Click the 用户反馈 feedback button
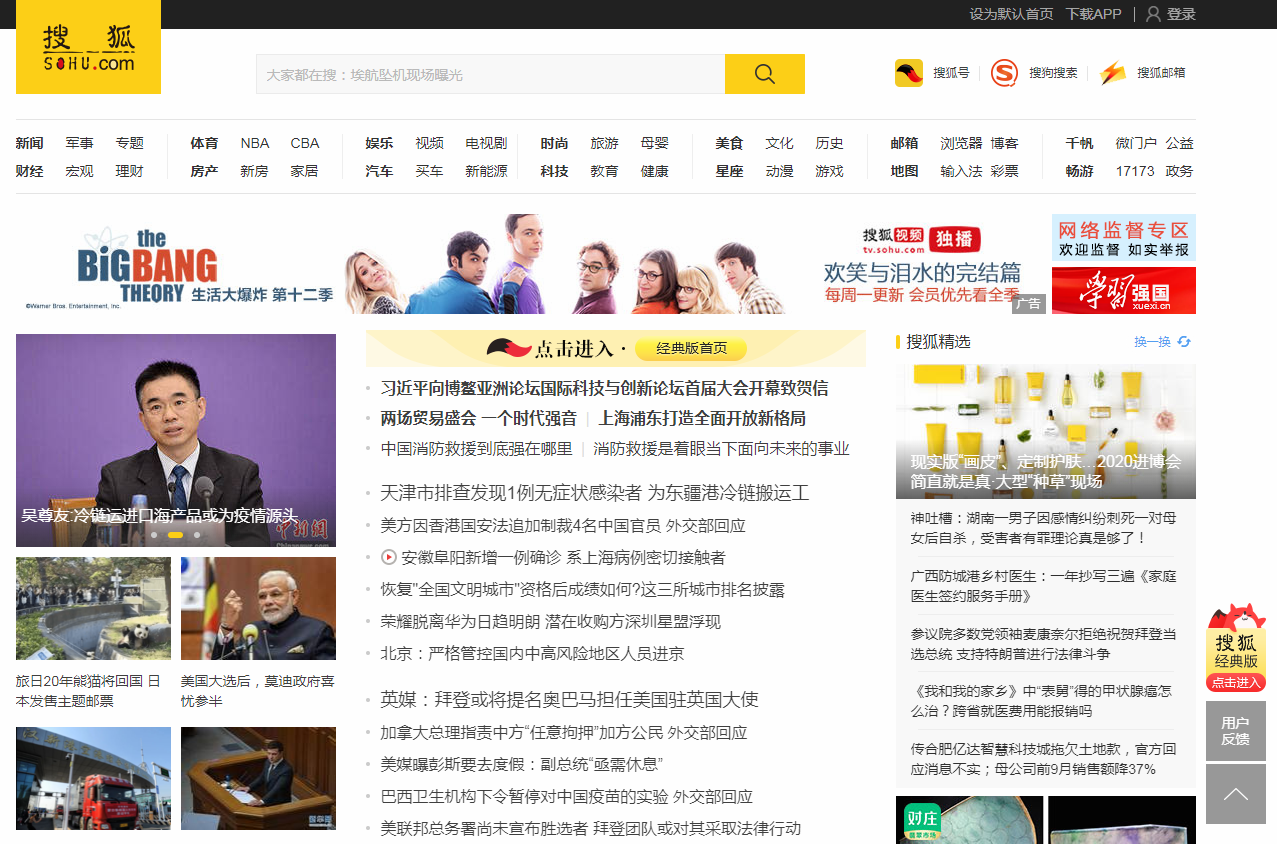 [1236, 731]
